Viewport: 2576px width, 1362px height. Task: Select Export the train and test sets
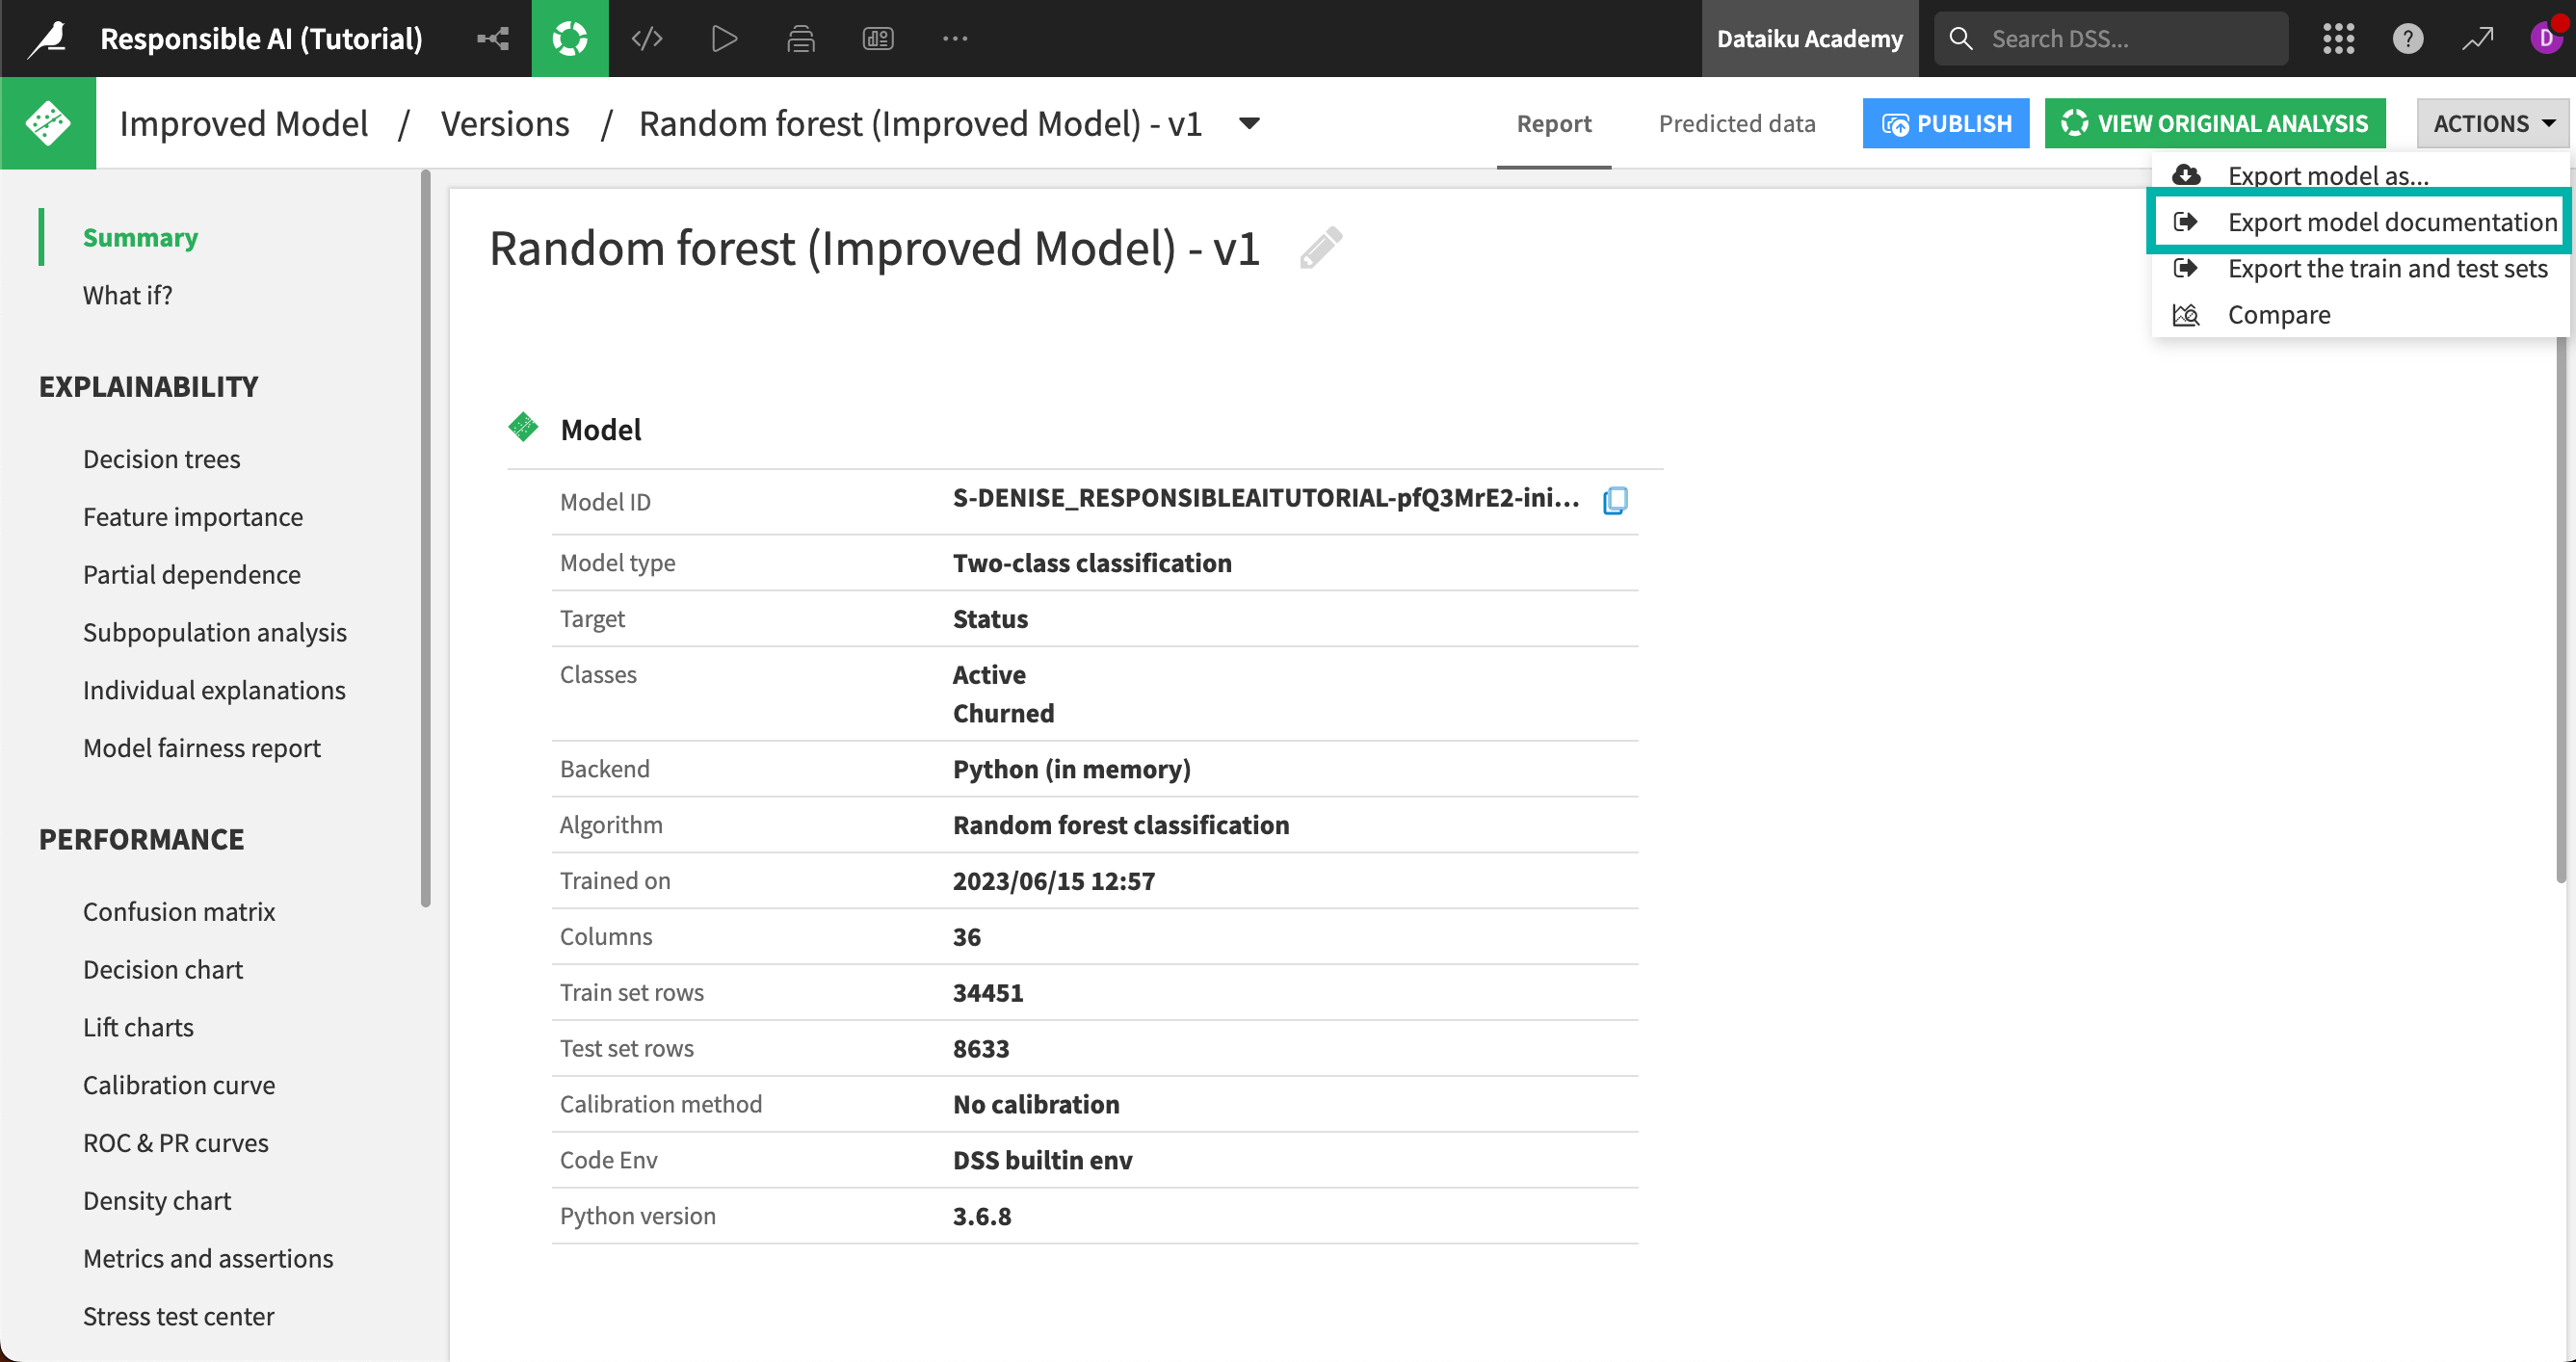coord(2387,268)
